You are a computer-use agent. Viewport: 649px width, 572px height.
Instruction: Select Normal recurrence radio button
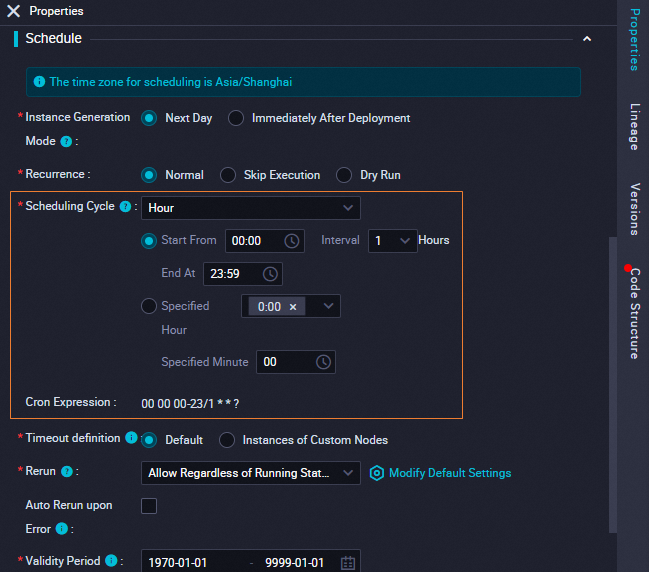[149, 175]
